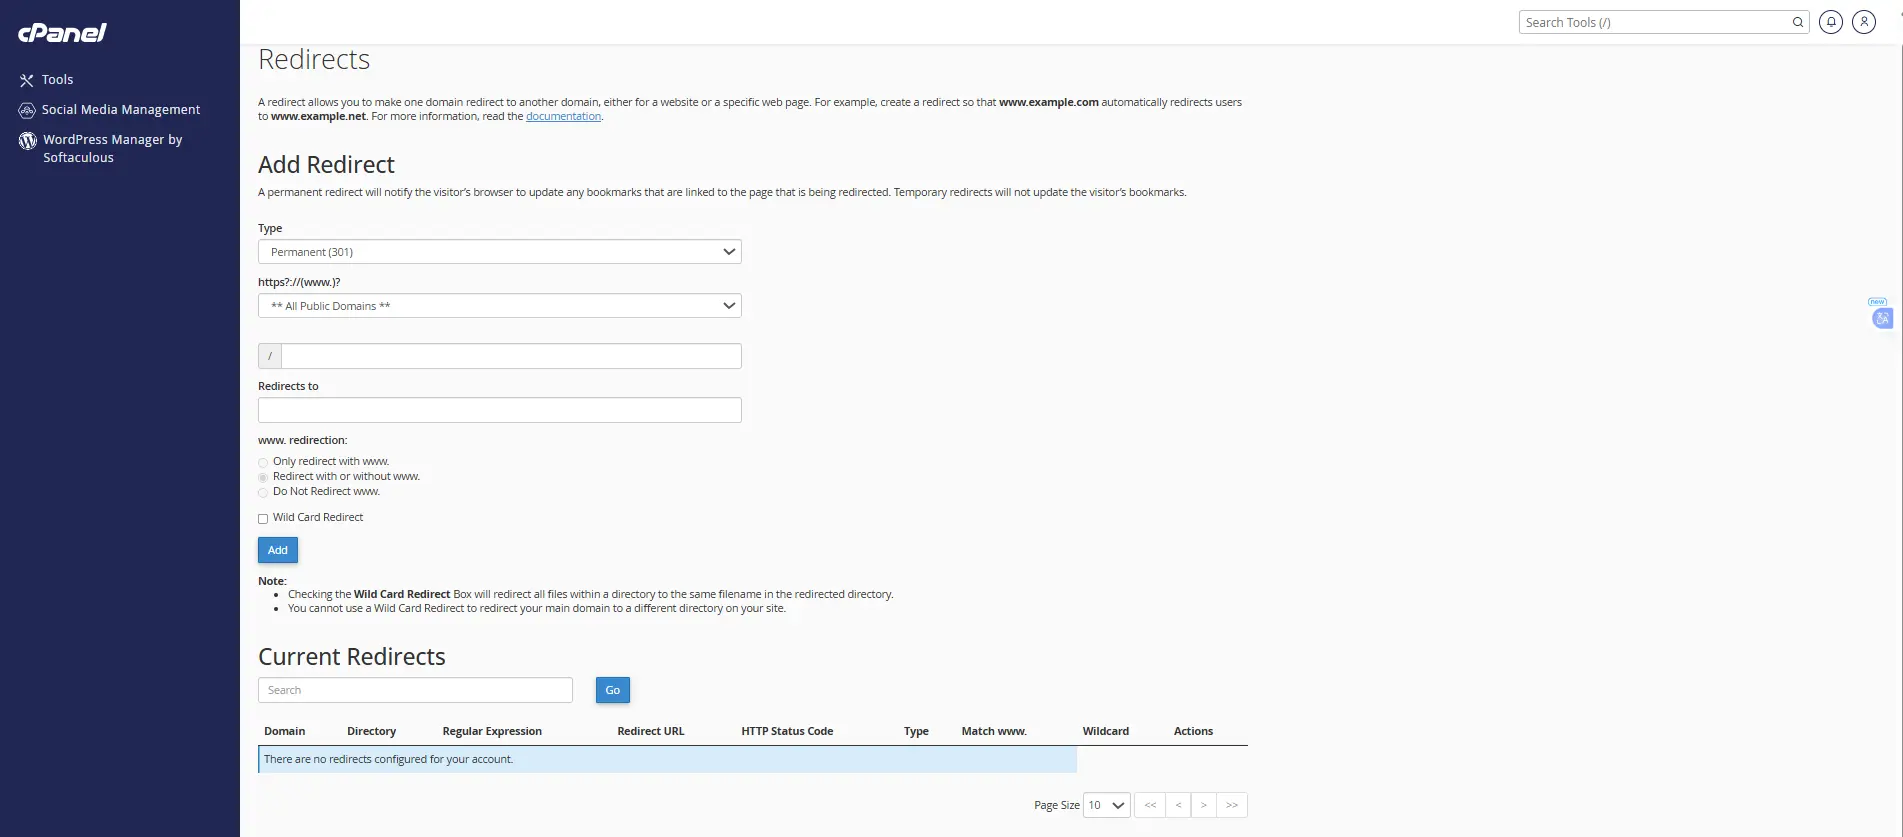Viewport: 1903px width, 837px height.
Task: Click the Tools wrench icon in sidebar
Action: coord(27,80)
